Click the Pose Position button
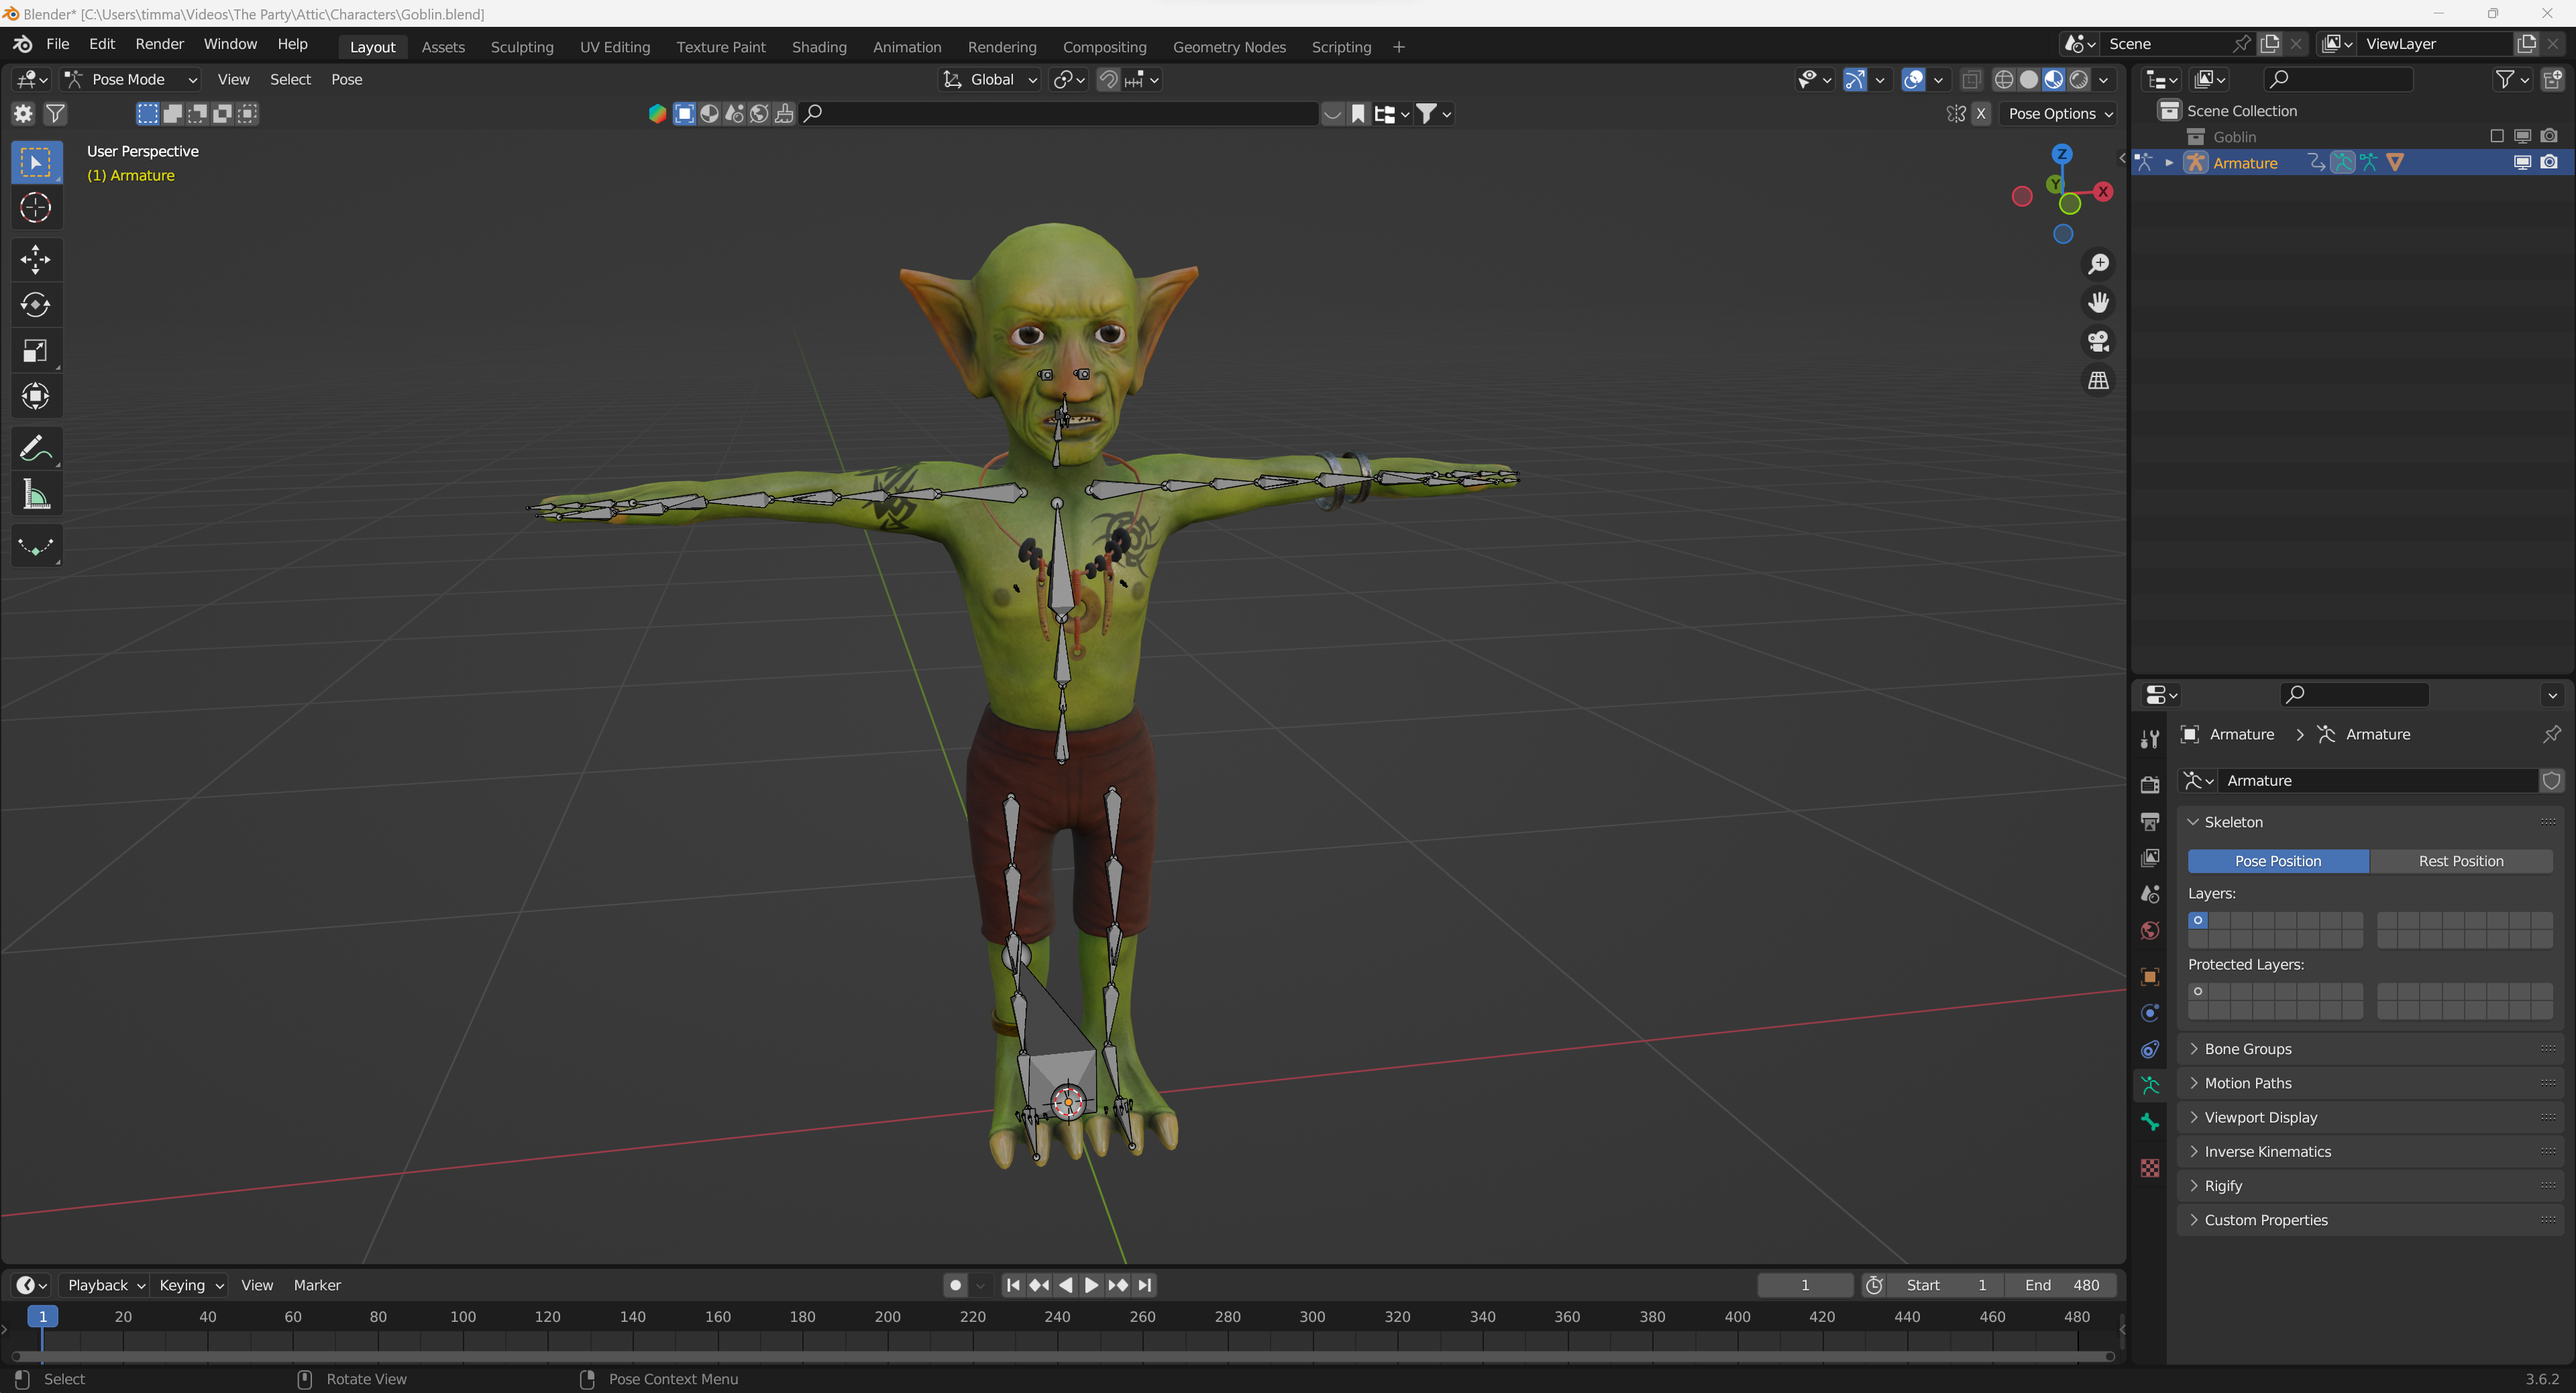 2277,861
